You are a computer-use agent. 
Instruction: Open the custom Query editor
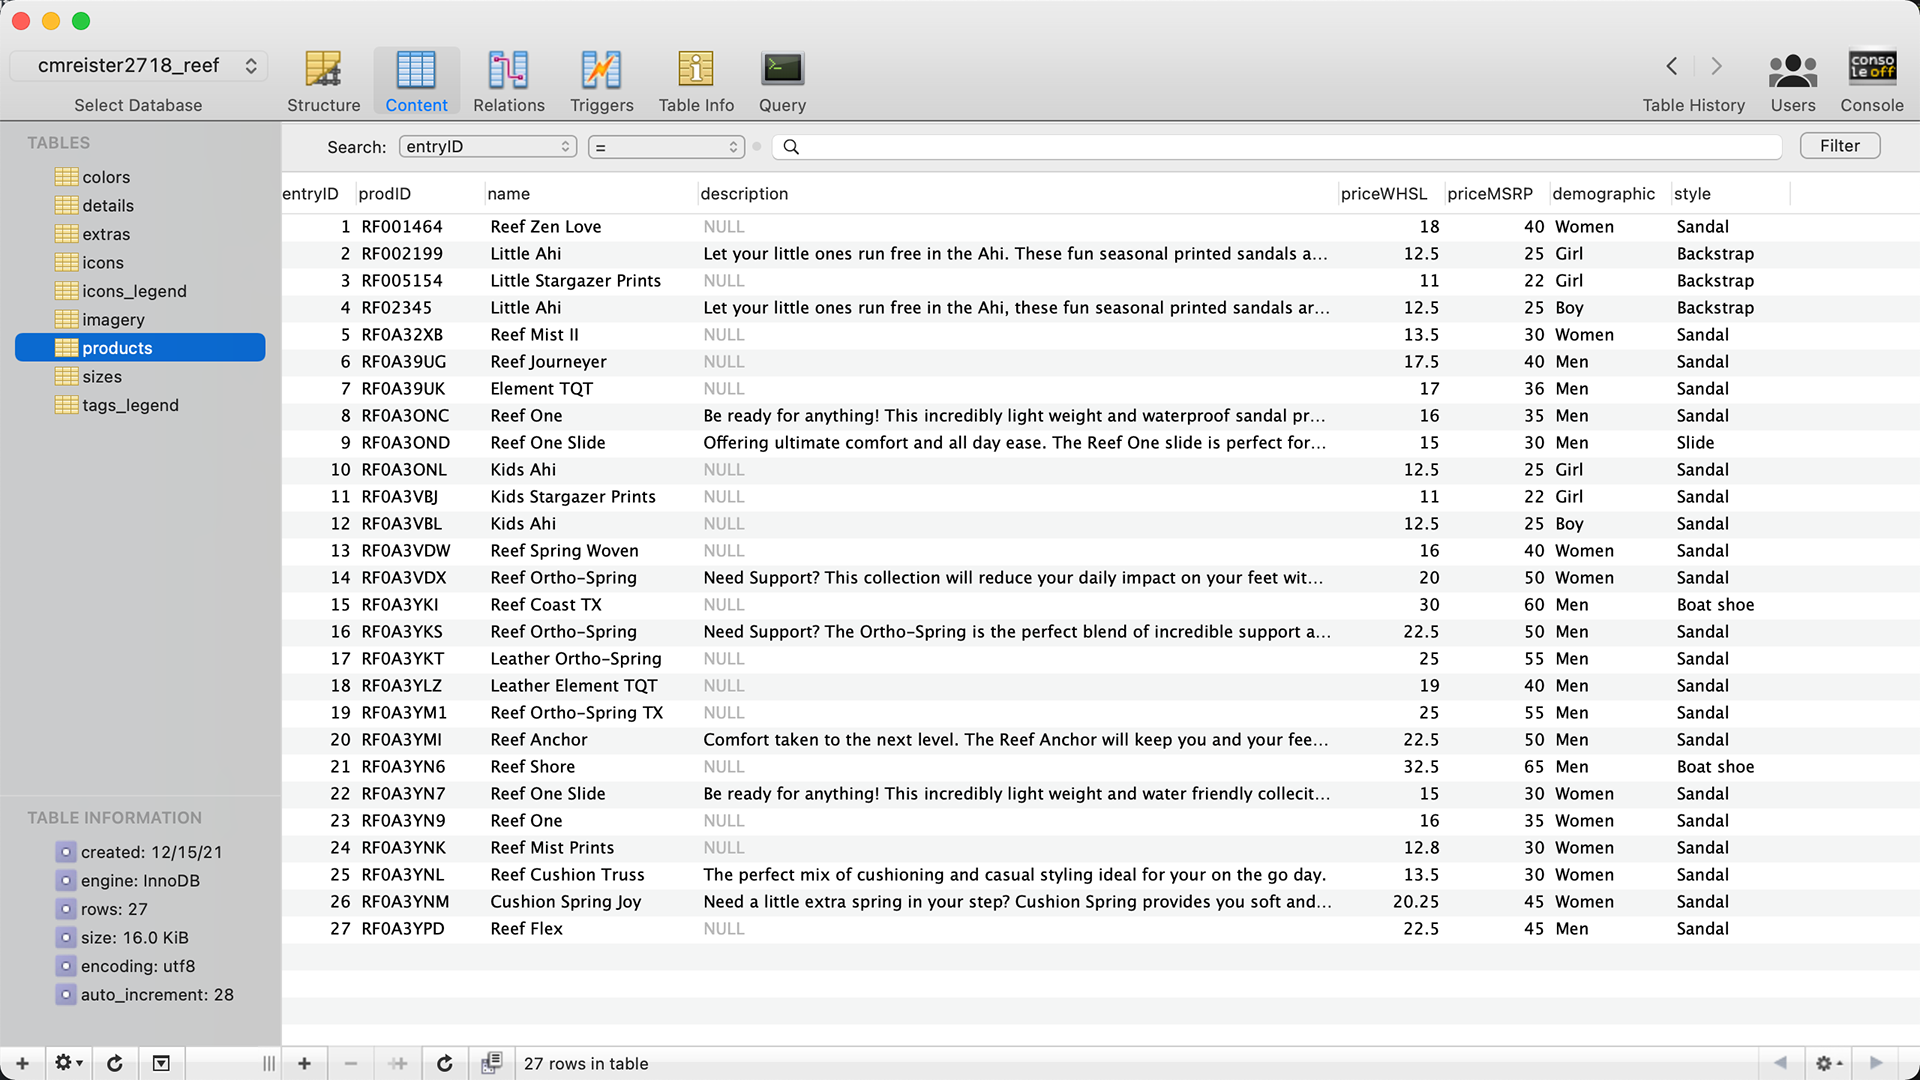(782, 81)
